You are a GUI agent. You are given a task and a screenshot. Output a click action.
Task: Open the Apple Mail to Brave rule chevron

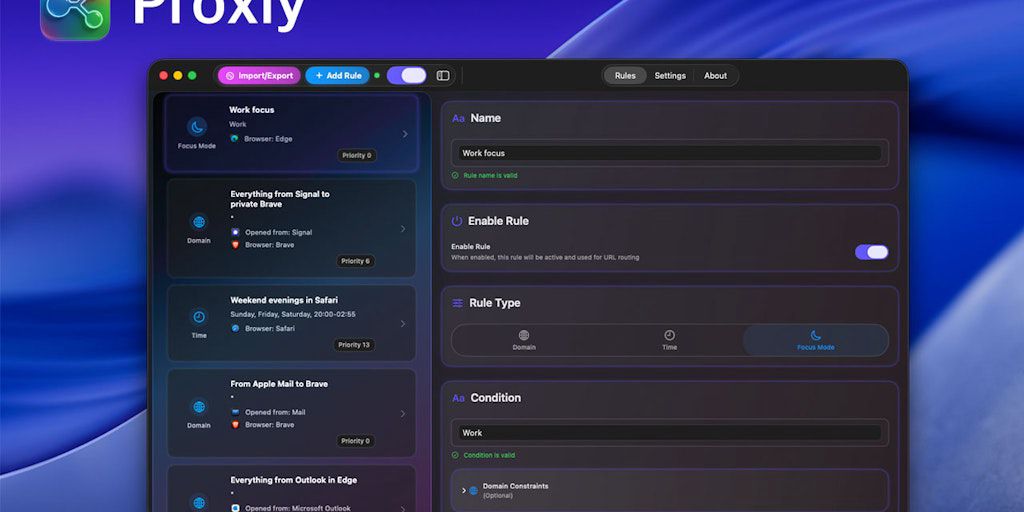tap(403, 413)
